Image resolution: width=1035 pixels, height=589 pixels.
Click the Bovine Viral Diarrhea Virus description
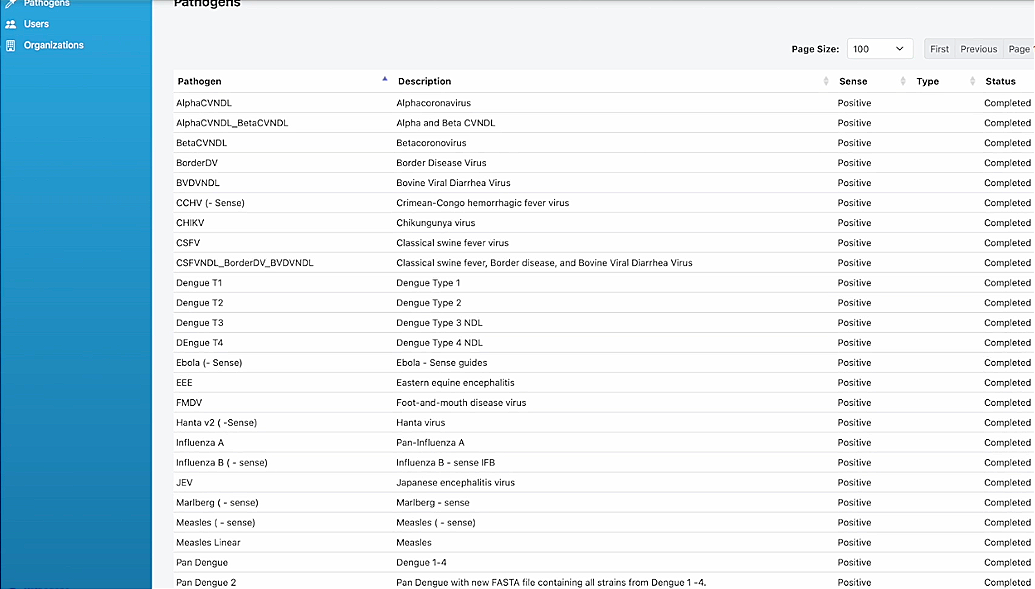click(x=453, y=183)
